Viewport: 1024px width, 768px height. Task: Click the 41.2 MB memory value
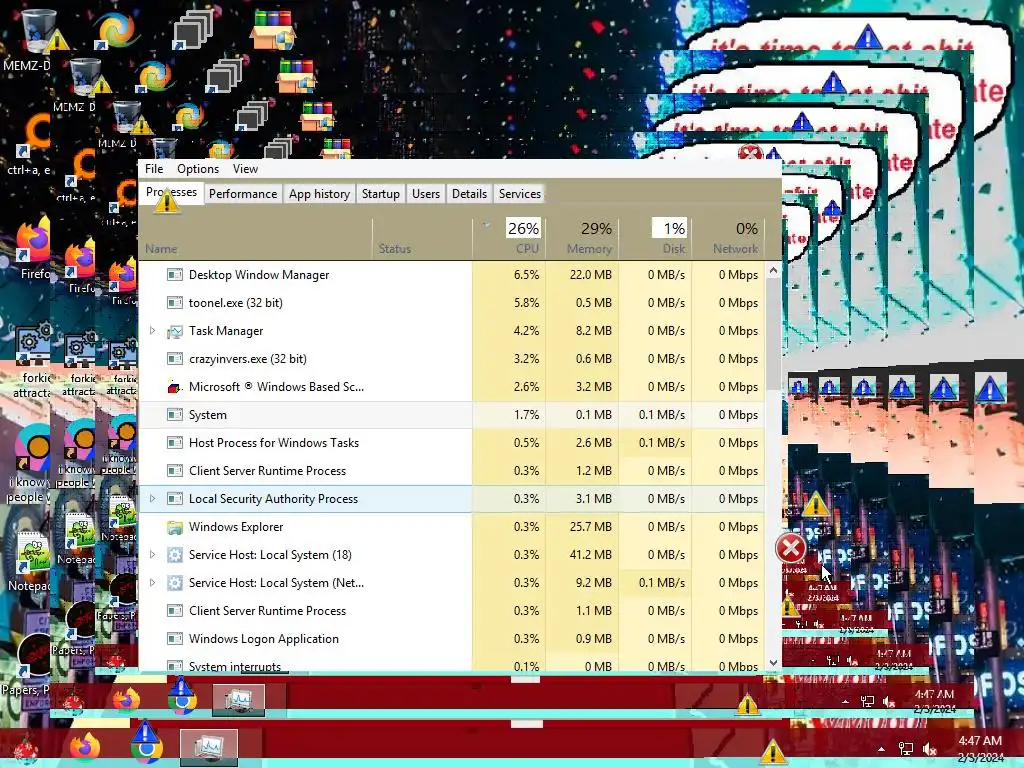tap(590, 554)
